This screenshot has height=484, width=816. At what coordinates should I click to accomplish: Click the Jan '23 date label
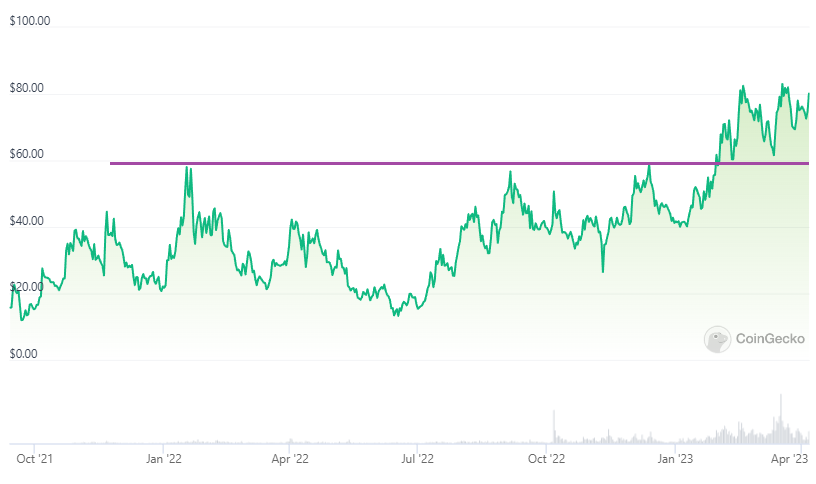[x=676, y=459]
